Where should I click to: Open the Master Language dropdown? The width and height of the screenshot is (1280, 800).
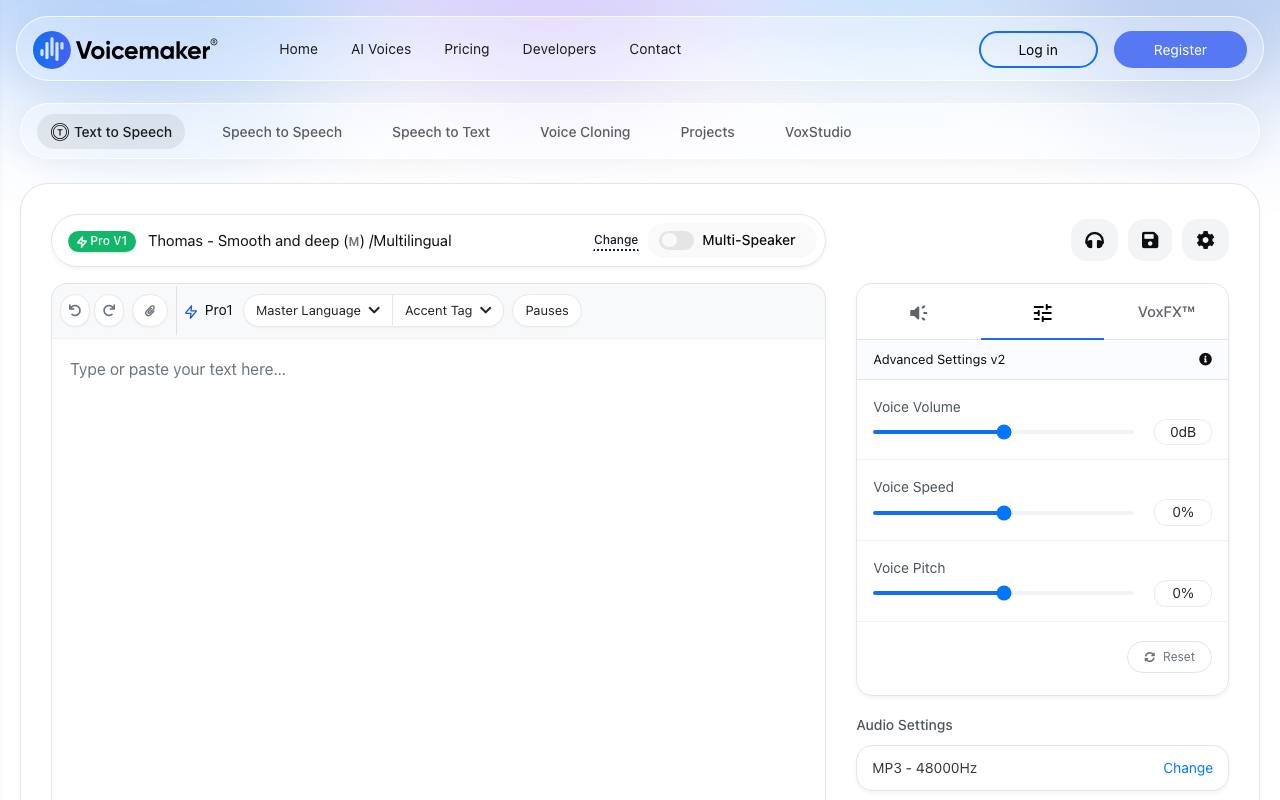[318, 311]
